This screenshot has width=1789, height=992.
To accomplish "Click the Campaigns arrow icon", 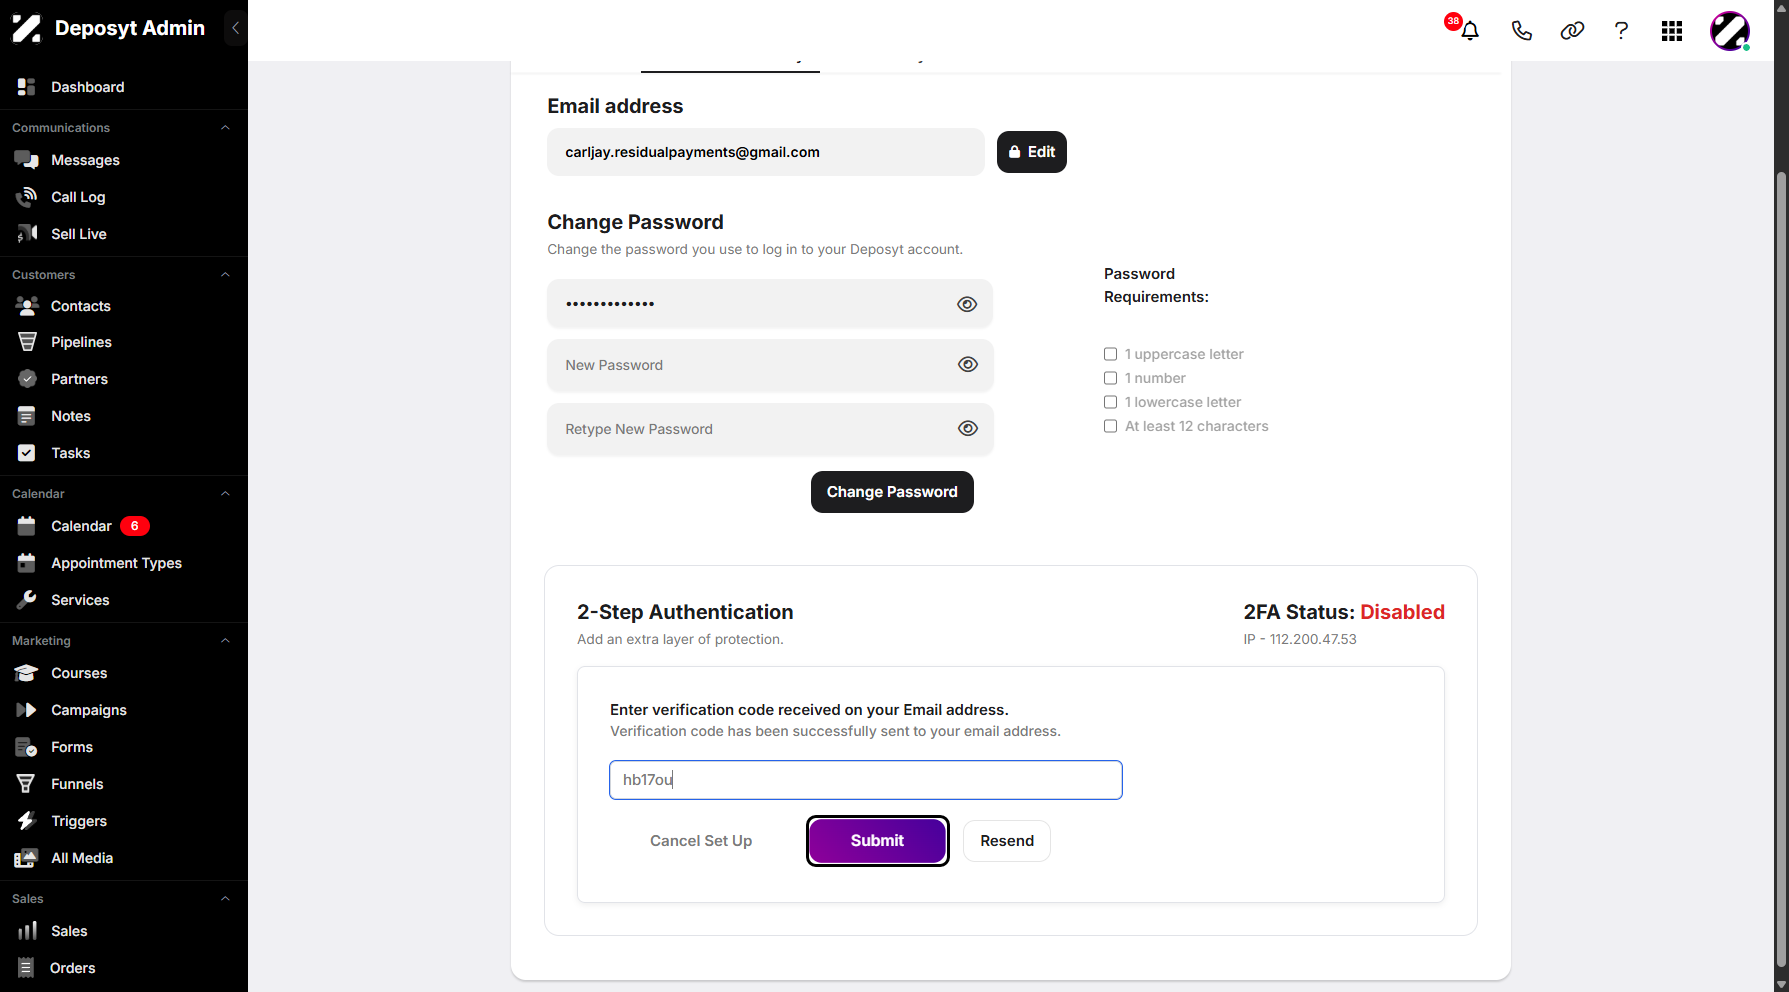I will pos(27,710).
